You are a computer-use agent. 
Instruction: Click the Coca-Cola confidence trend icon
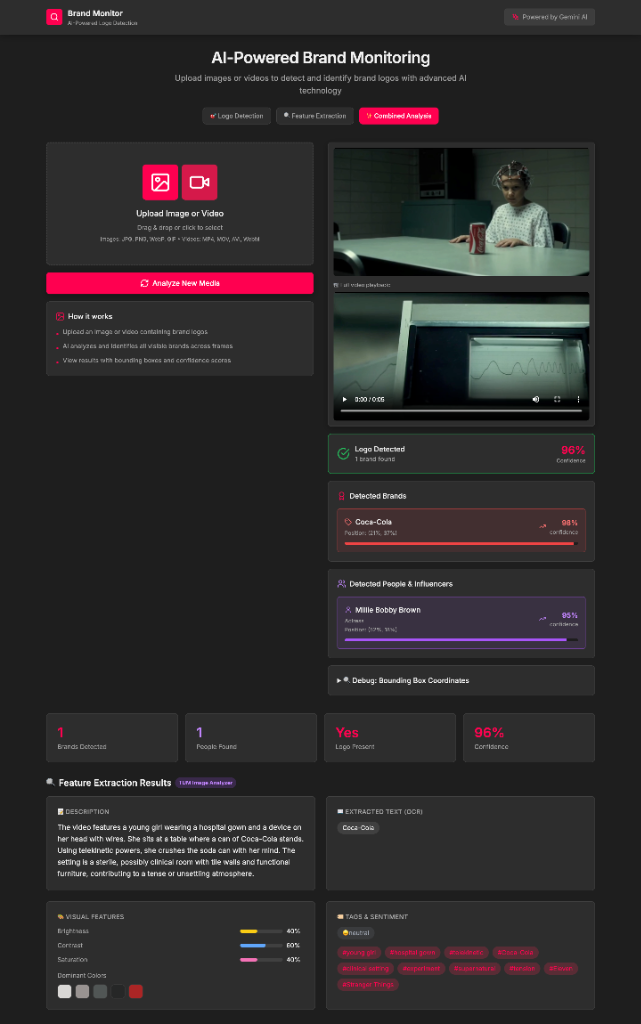click(542, 526)
